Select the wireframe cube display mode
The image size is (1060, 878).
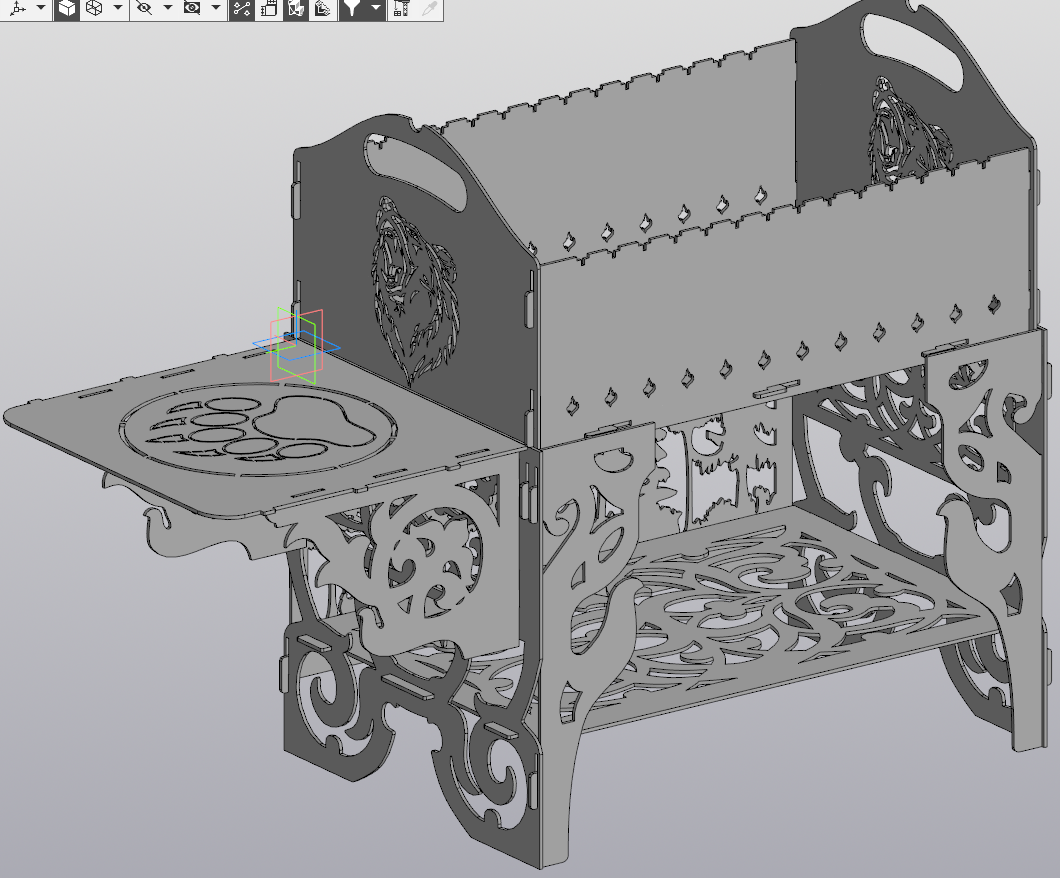click(x=94, y=8)
